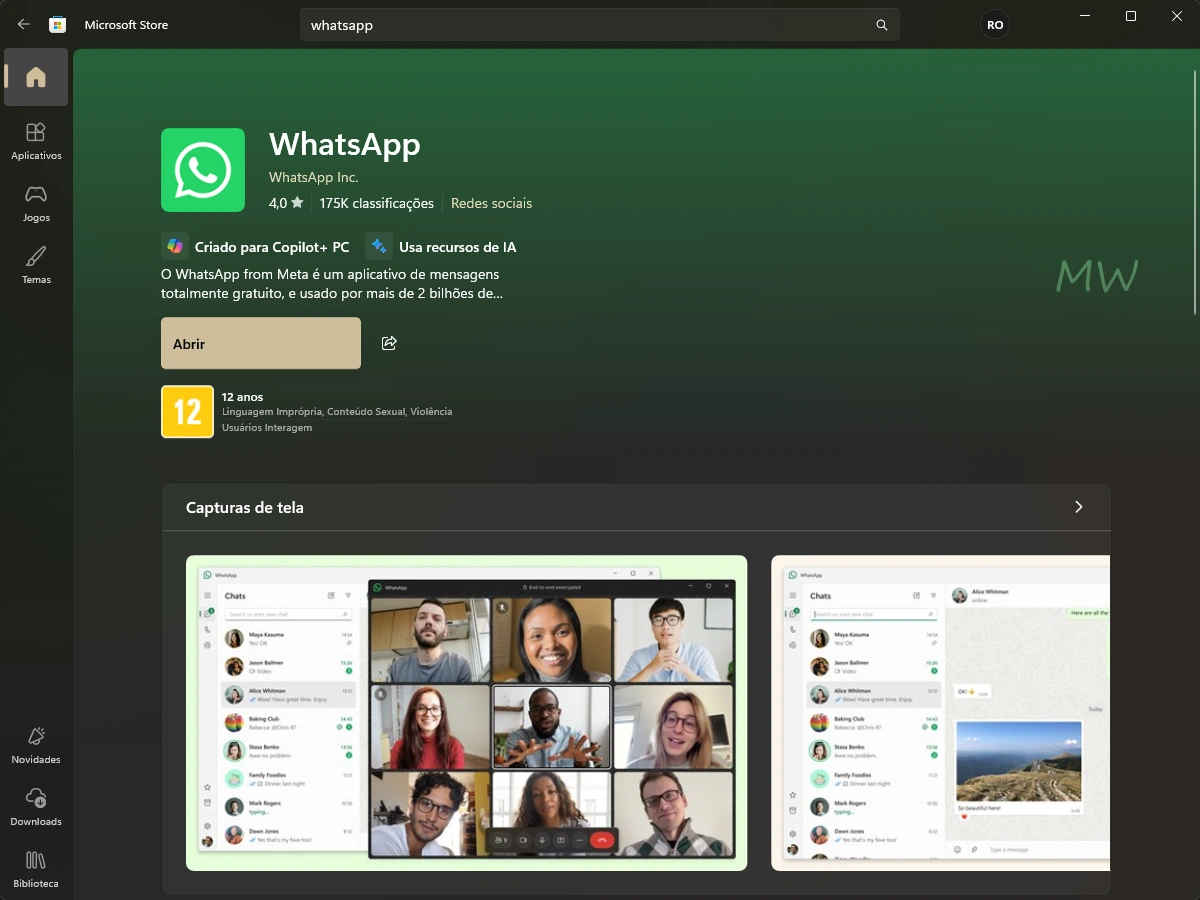Close the Microsoft Store window
This screenshot has height=900, width=1200.
[1177, 15]
